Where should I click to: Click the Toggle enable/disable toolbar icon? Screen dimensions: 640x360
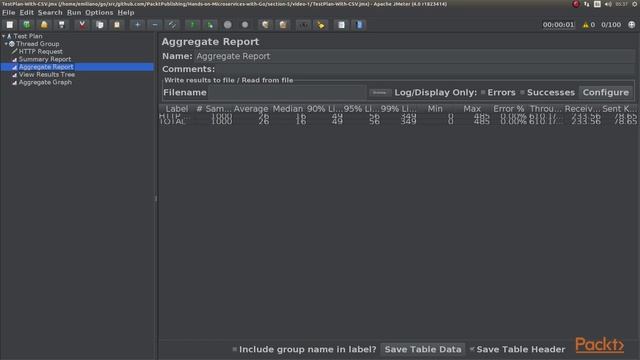point(172,25)
